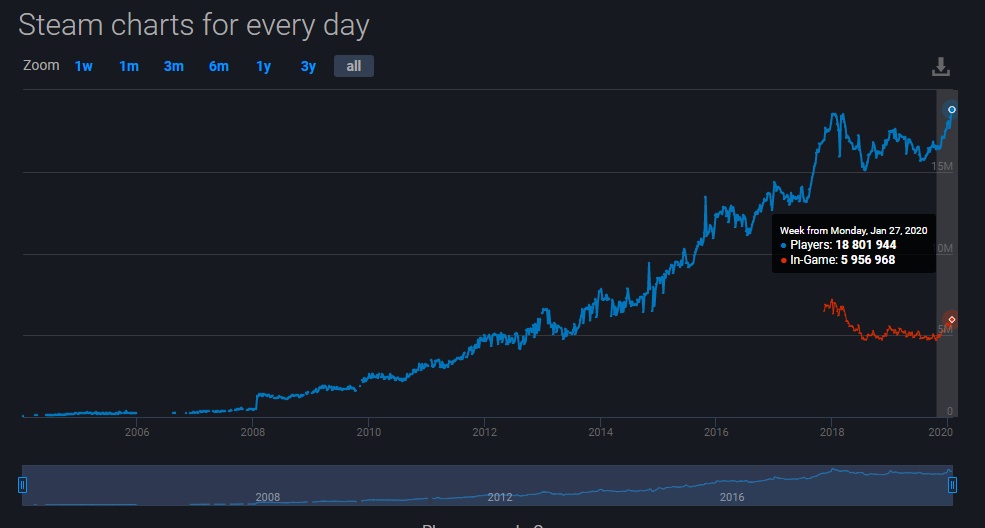Click the blue Players data point marker
Viewport: 985px width, 528px height.
[x=952, y=109]
